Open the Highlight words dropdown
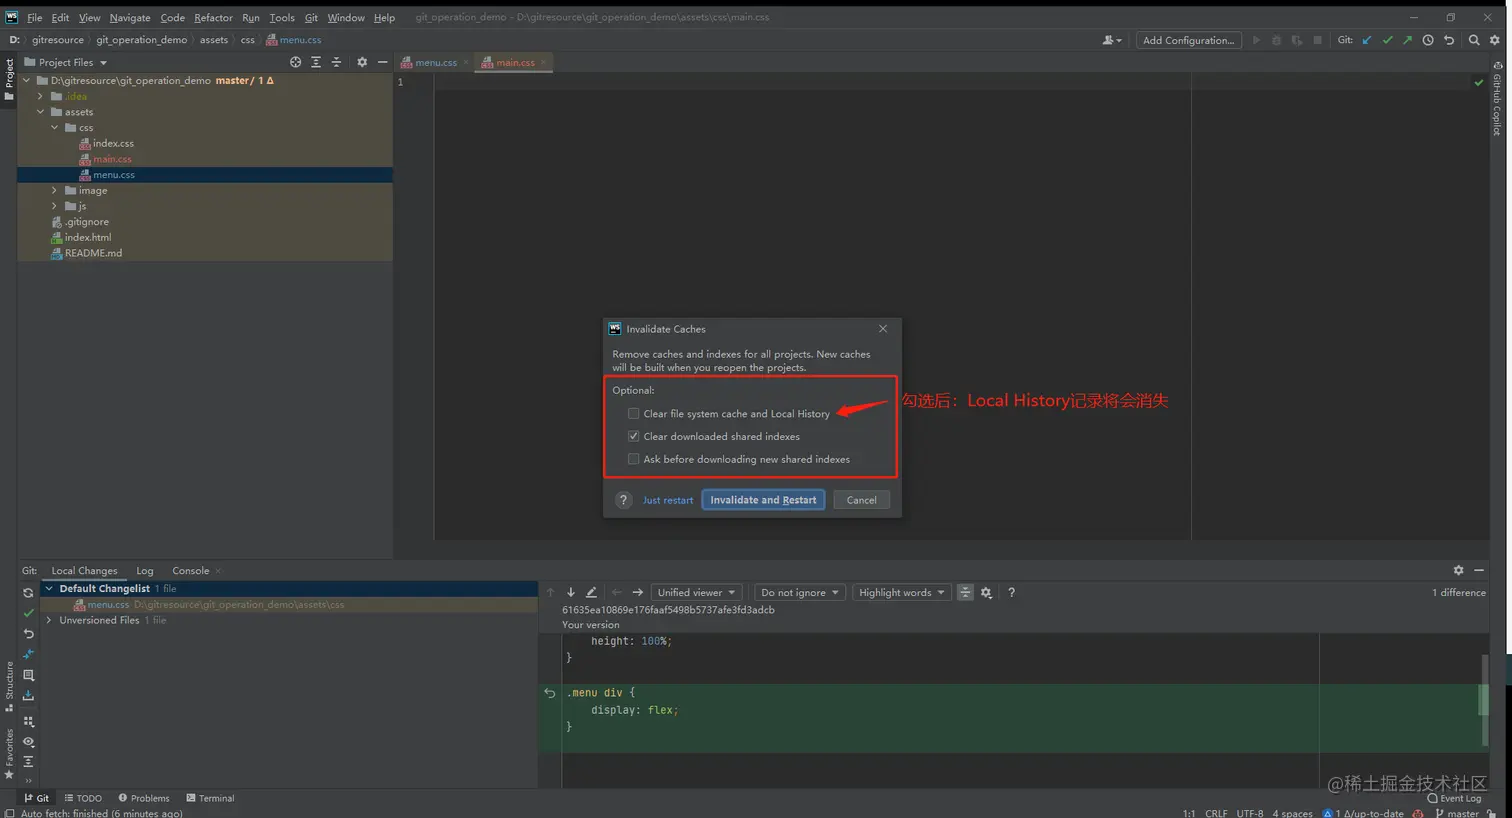 (x=900, y=592)
